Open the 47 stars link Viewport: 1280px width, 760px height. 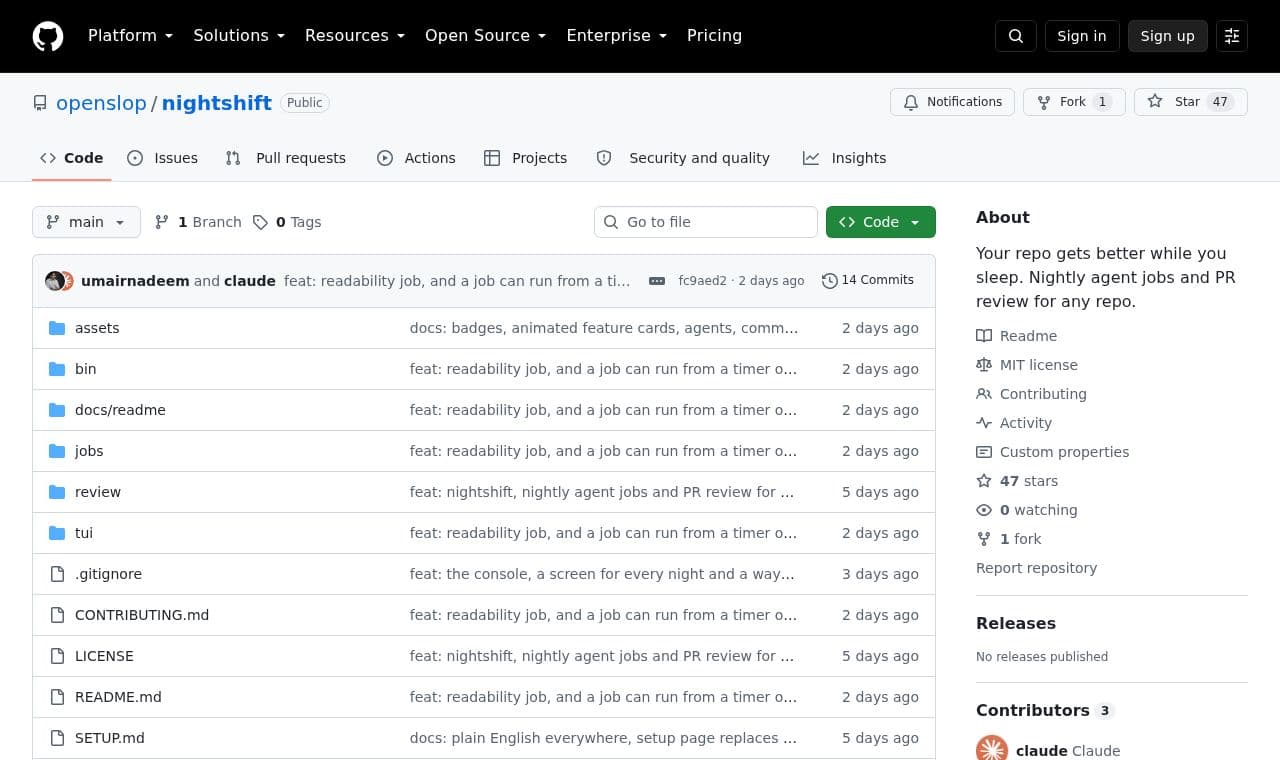click(1017, 481)
